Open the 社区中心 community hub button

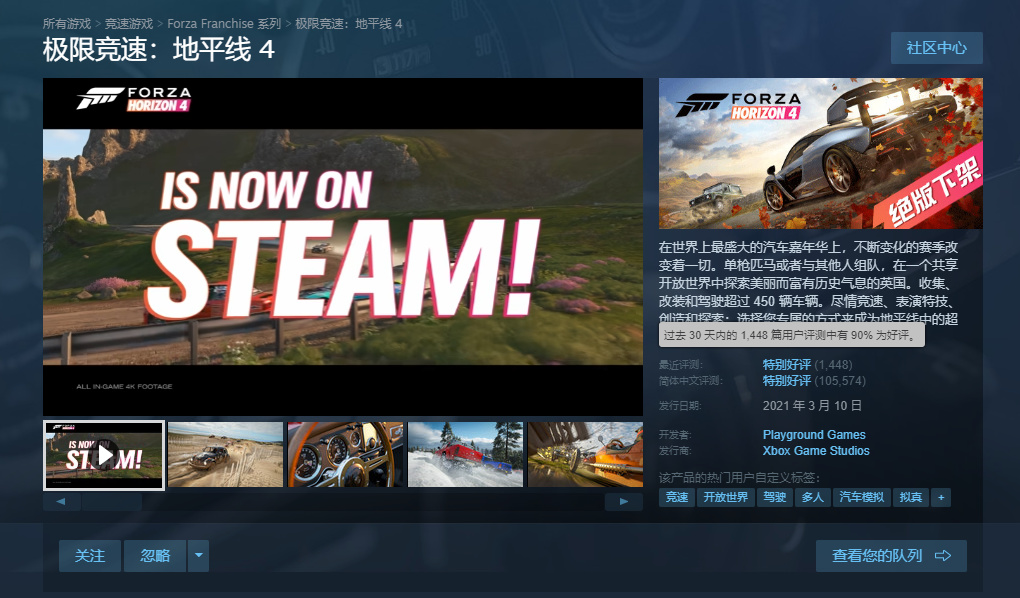click(937, 48)
